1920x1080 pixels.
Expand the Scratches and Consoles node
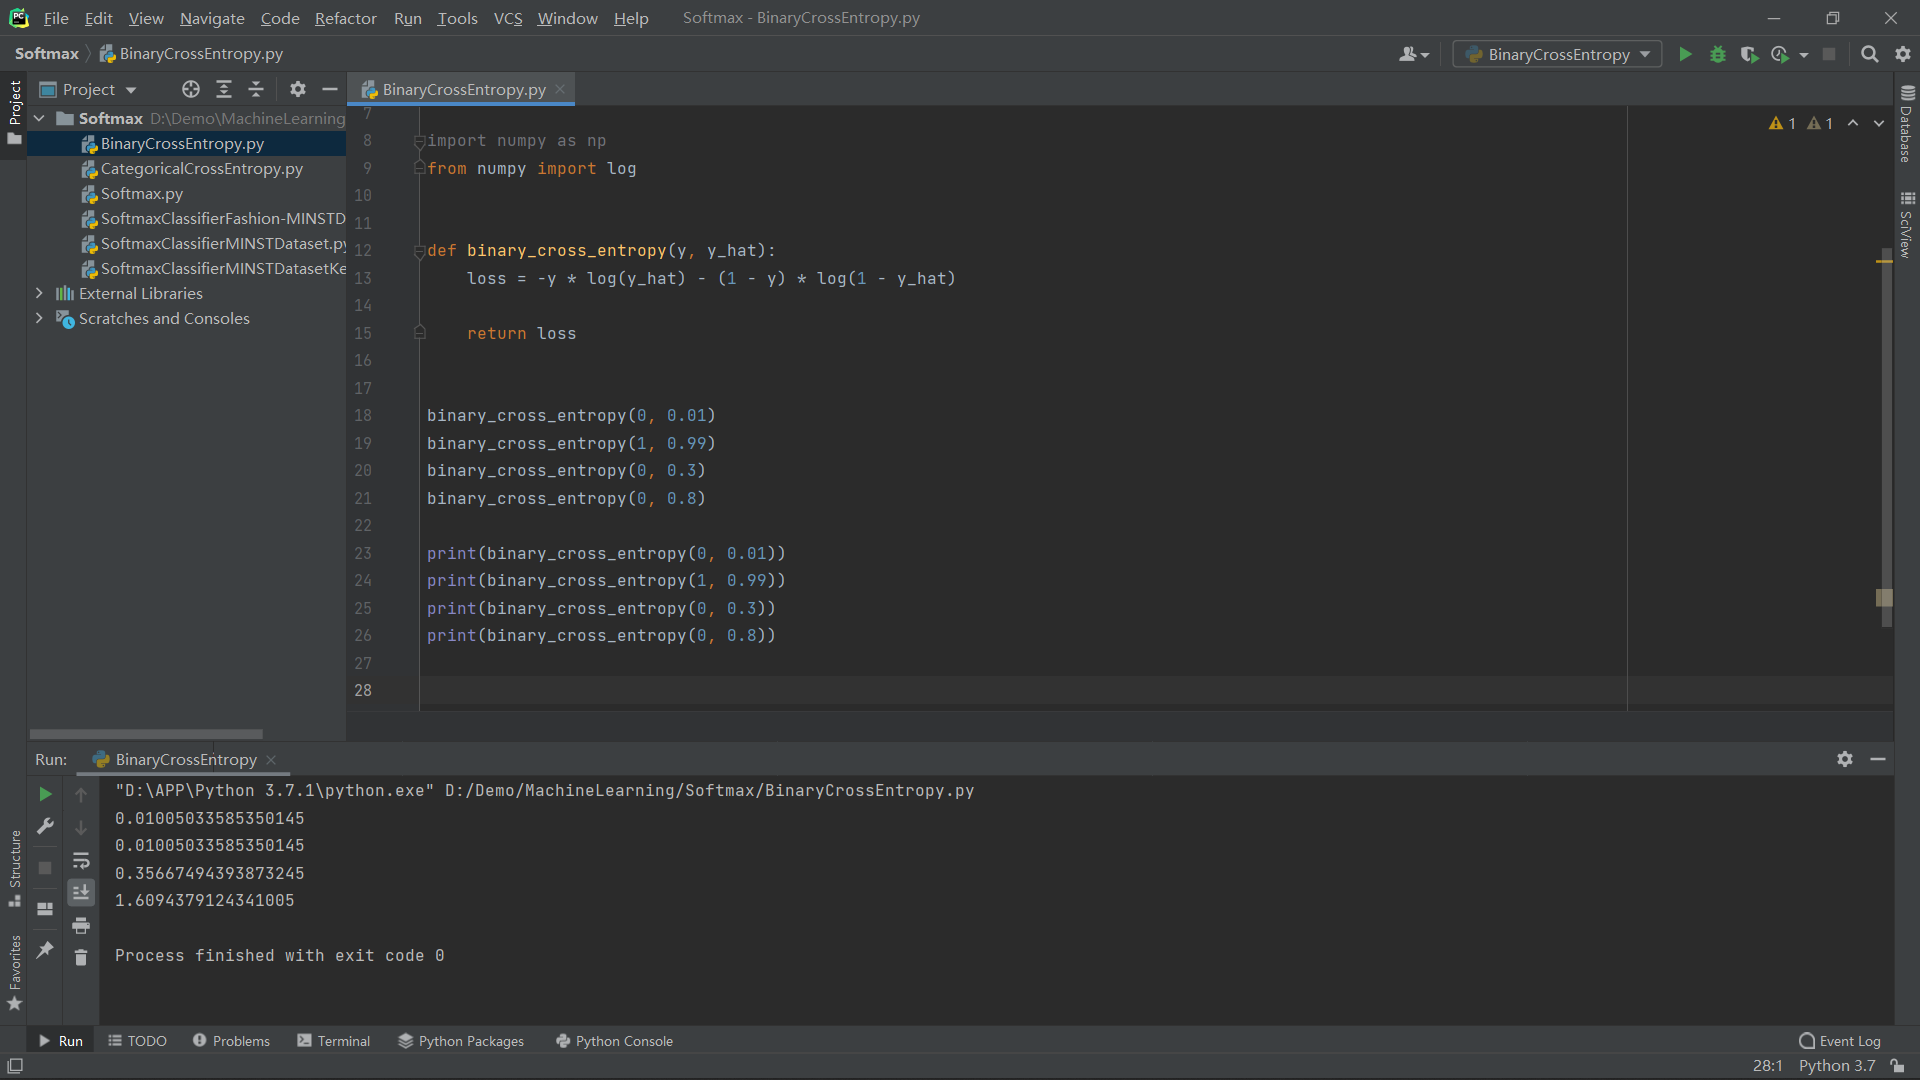pyautogui.click(x=39, y=318)
